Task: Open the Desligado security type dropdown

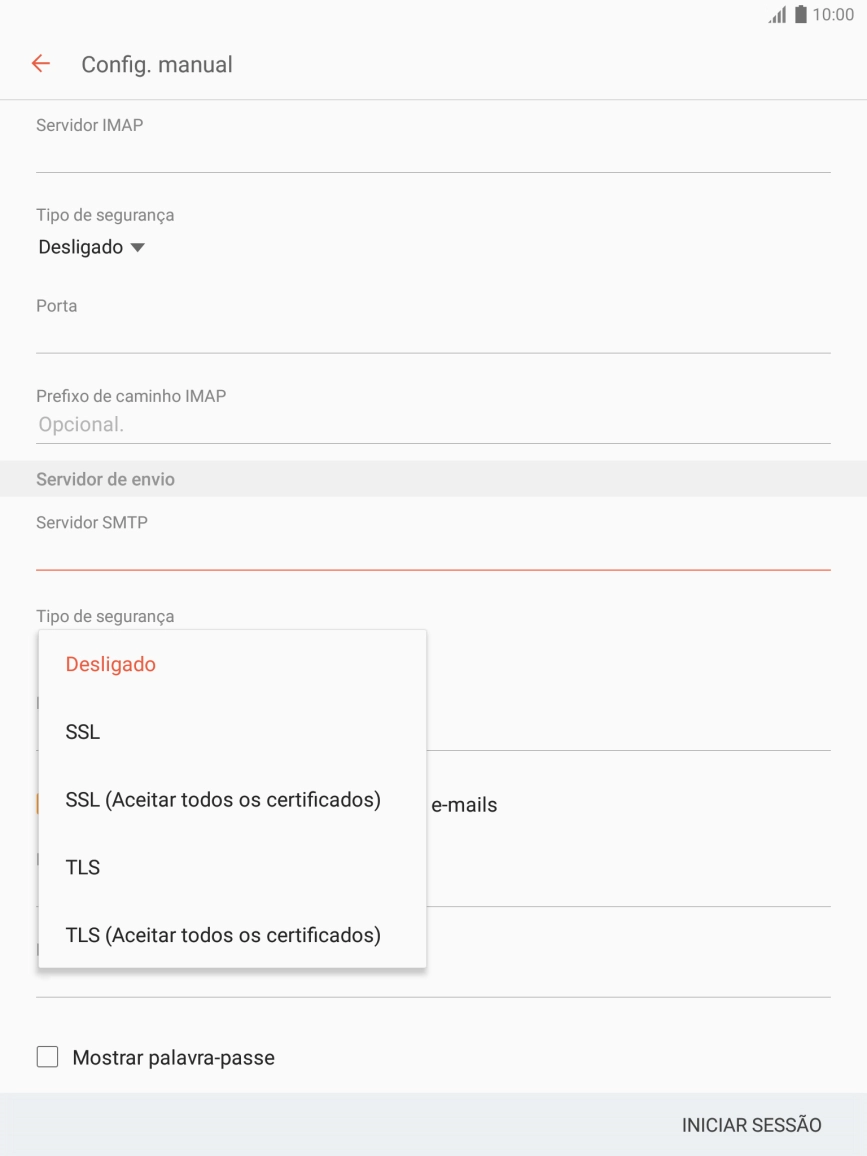Action: click(x=93, y=246)
